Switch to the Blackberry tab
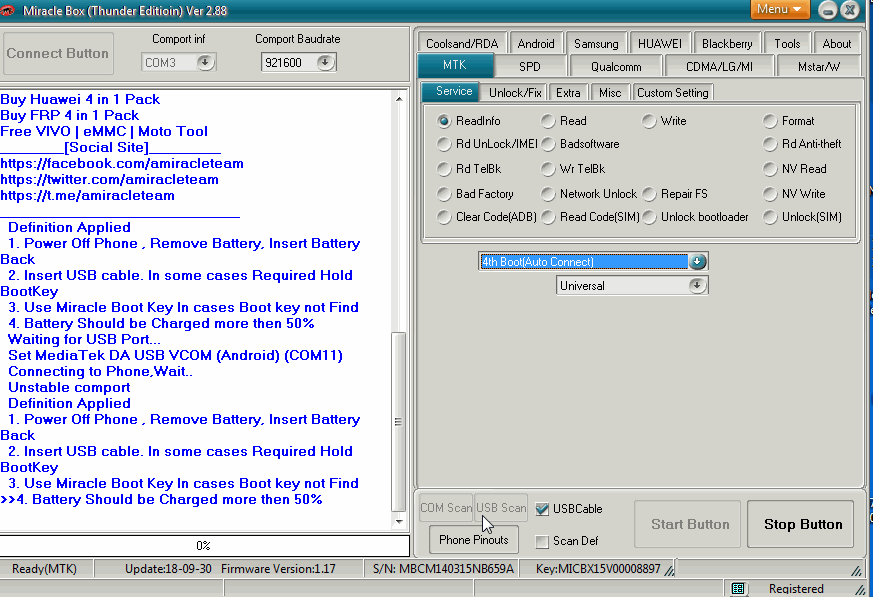The image size is (873, 597). [x=727, y=43]
